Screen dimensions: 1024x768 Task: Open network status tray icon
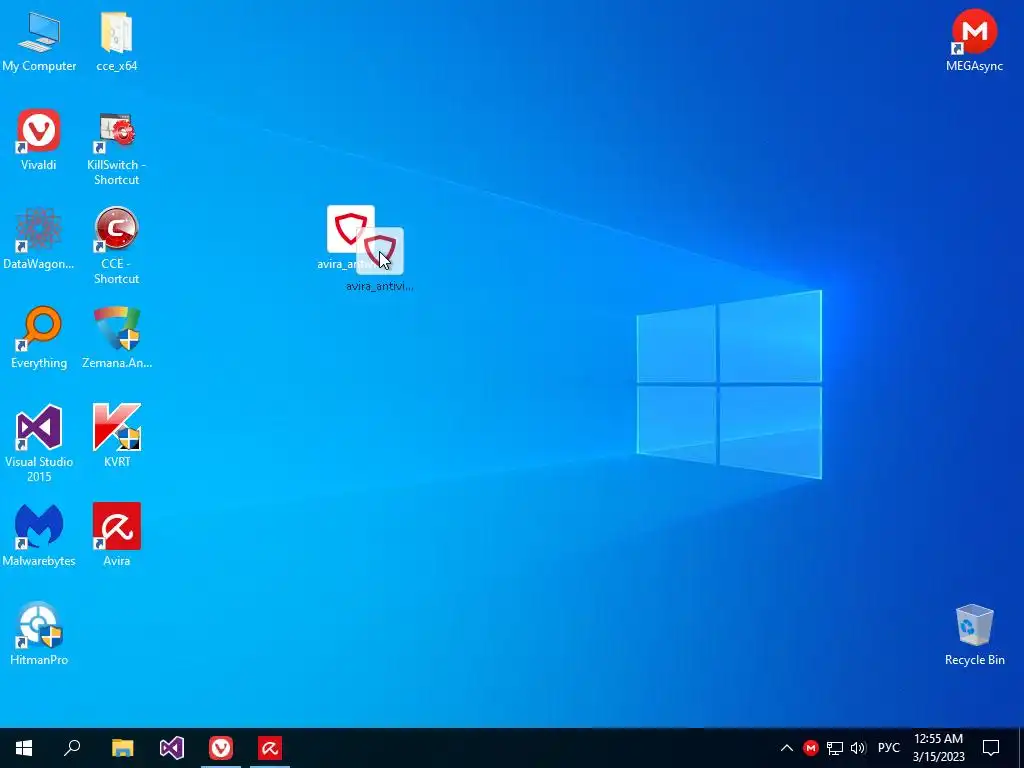click(835, 748)
